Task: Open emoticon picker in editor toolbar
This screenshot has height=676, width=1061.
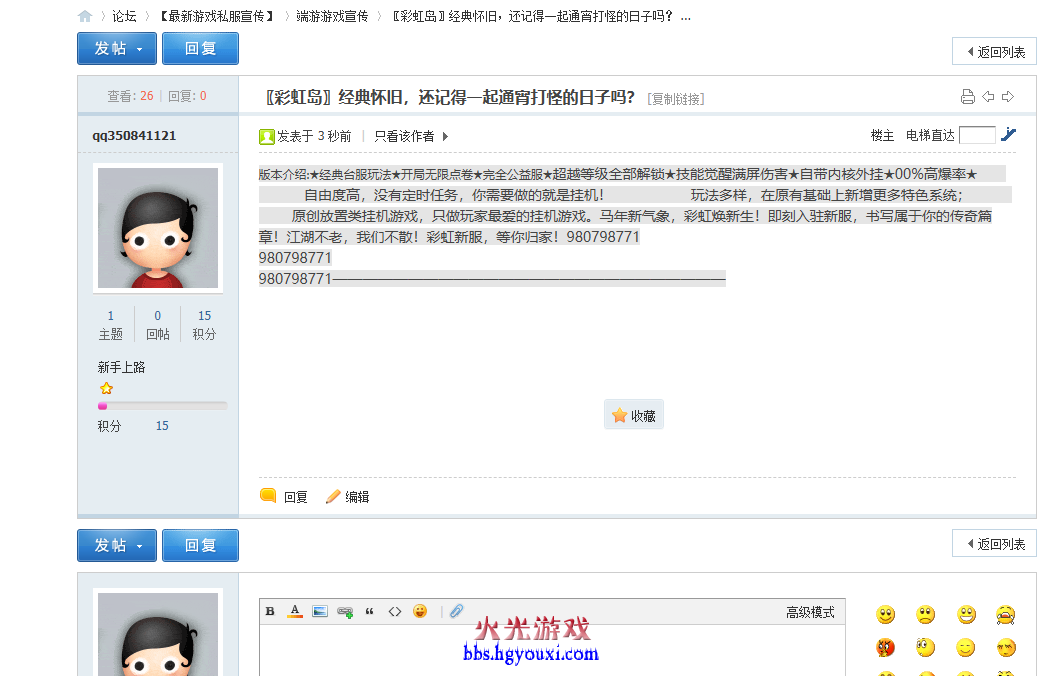Action: pos(420,611)
